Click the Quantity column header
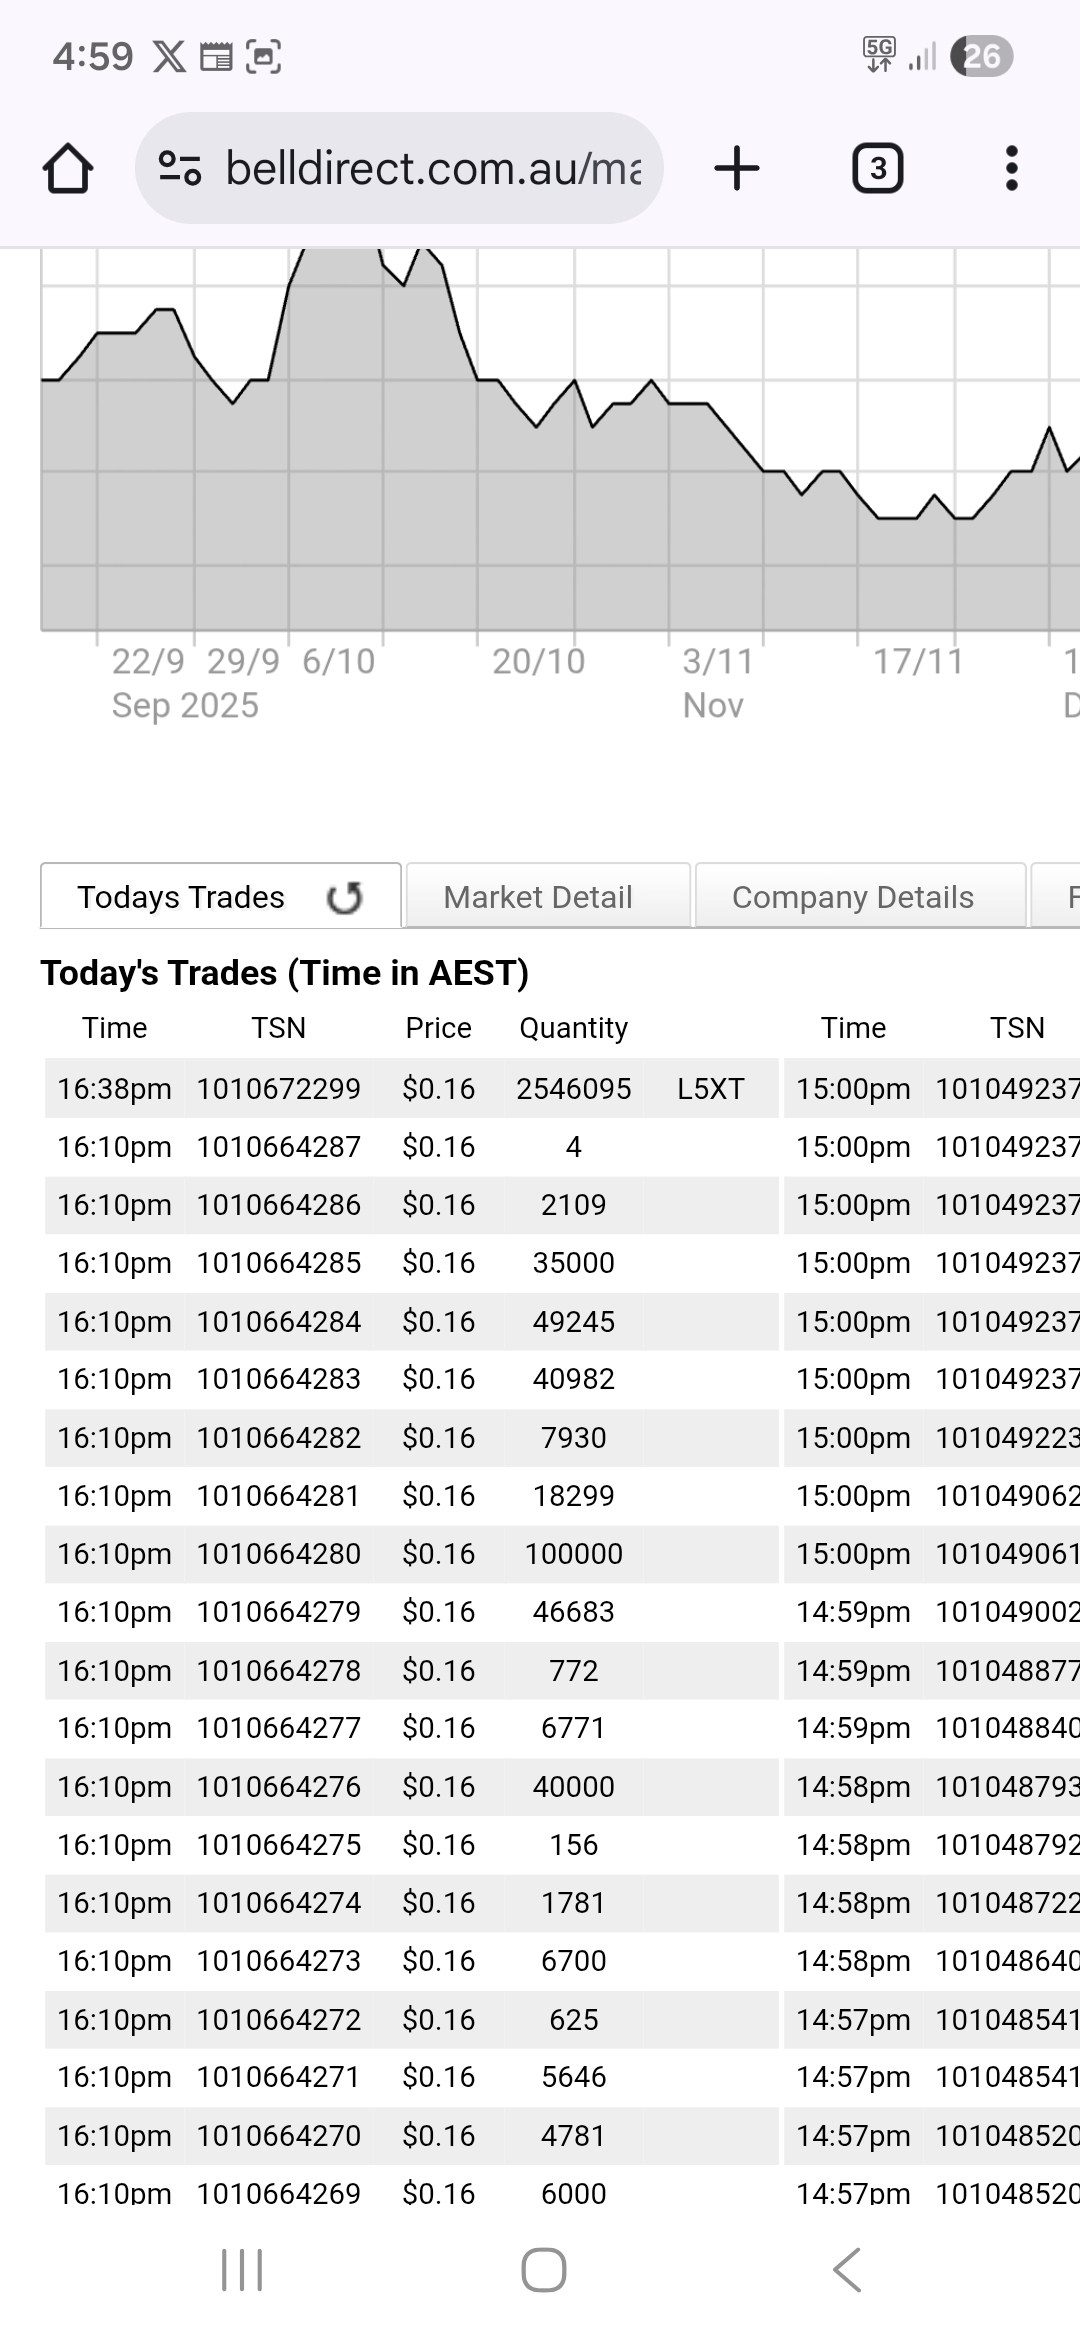The width and height of the screenshot is (1080, 2340). tap(573, 1028)
